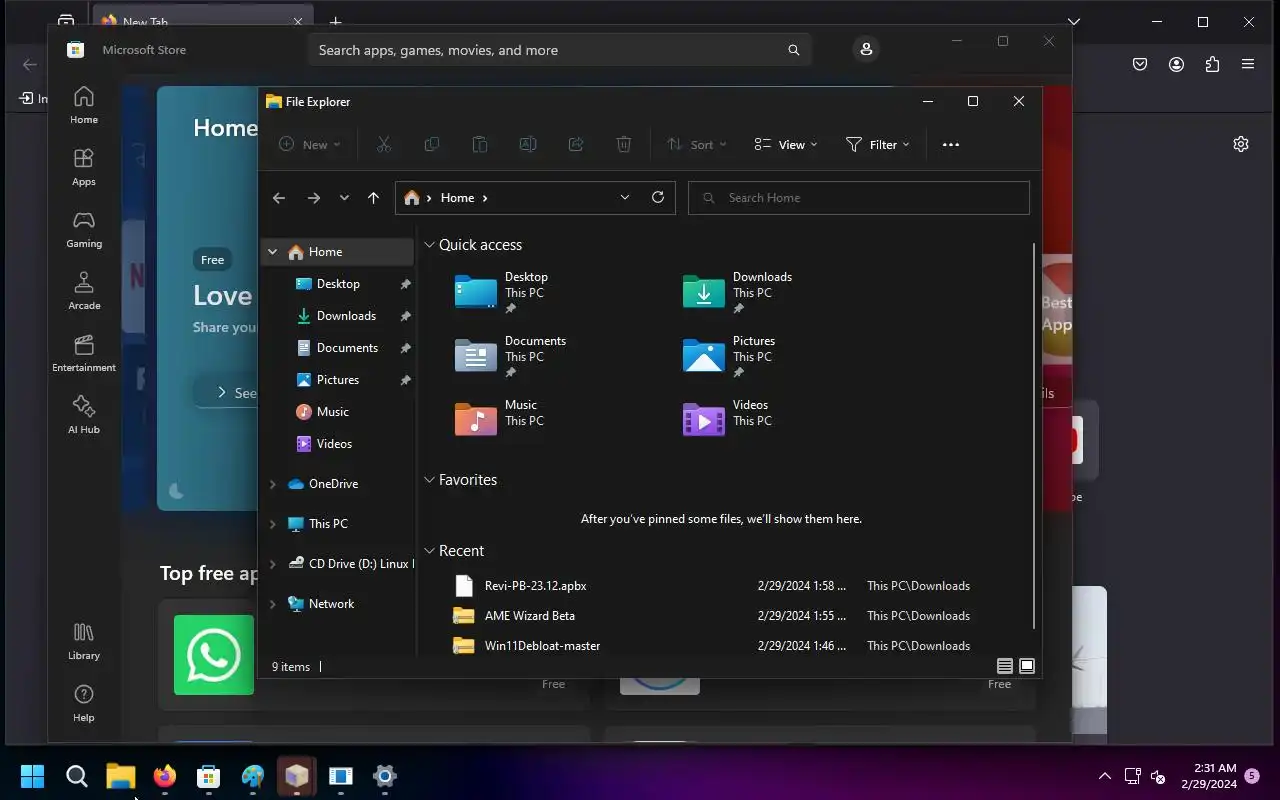1280x800 pixels.
Task: Open Gaming section in Microsoft Store sidebar
Action: [x=84, y=229]
